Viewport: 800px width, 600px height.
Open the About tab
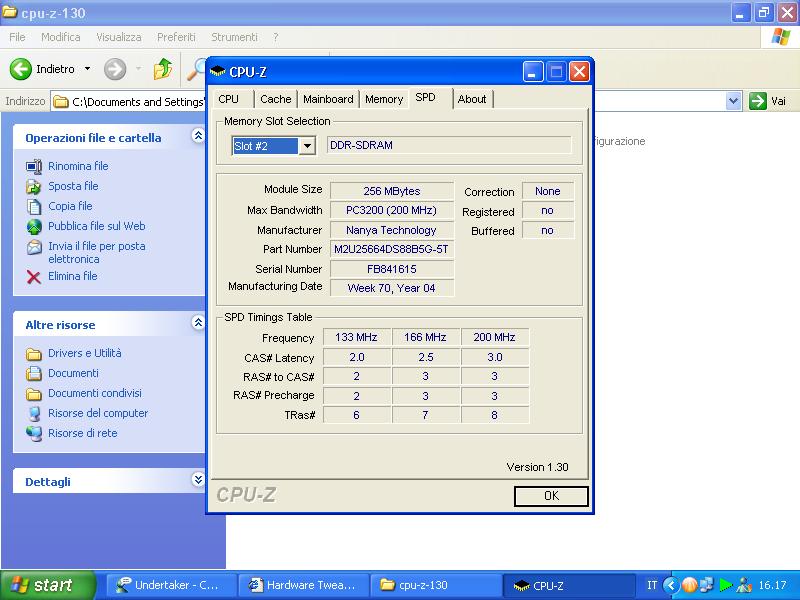(x=472, y=99)
